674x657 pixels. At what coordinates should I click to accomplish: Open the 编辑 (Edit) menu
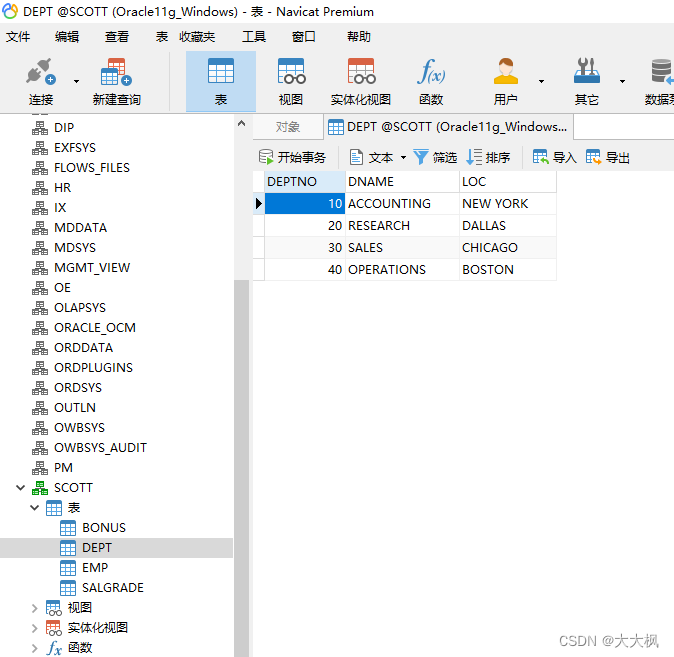click(x=67, y=37)
